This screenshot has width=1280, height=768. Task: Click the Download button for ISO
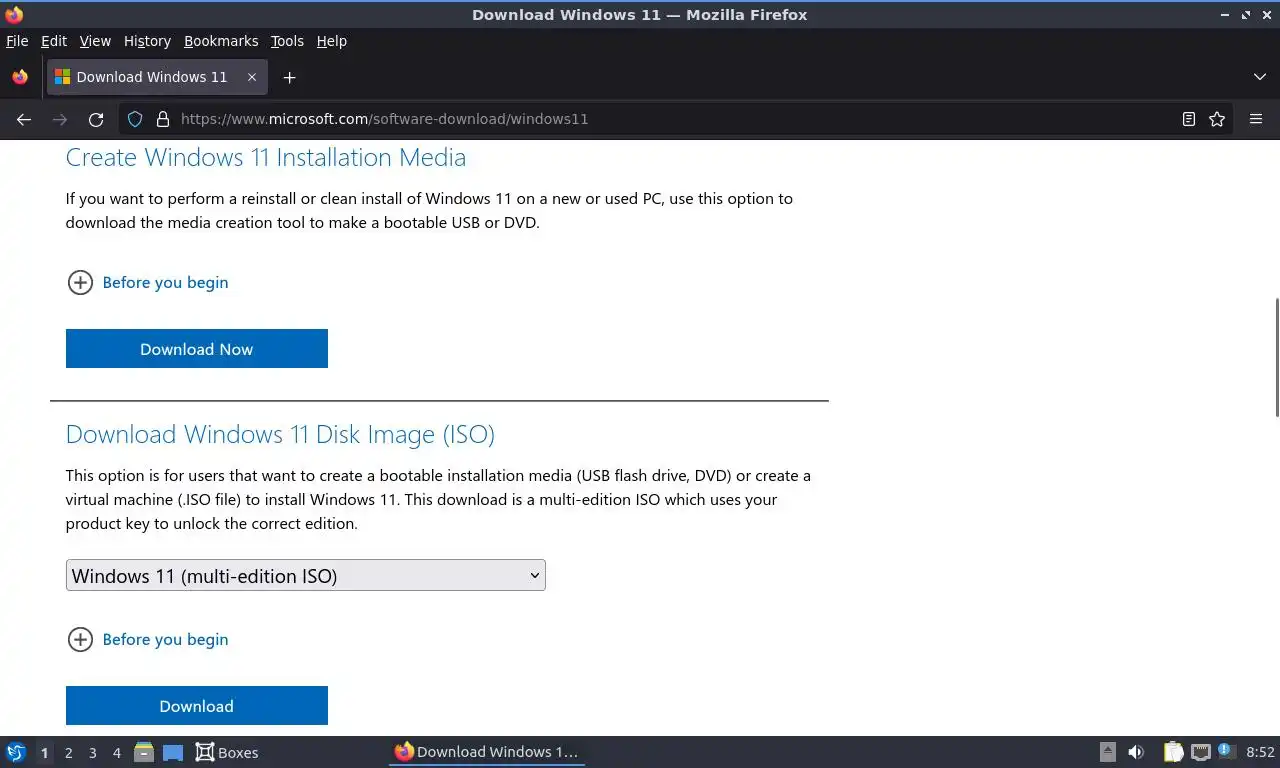pyautogui.click(x=197, y=706)
